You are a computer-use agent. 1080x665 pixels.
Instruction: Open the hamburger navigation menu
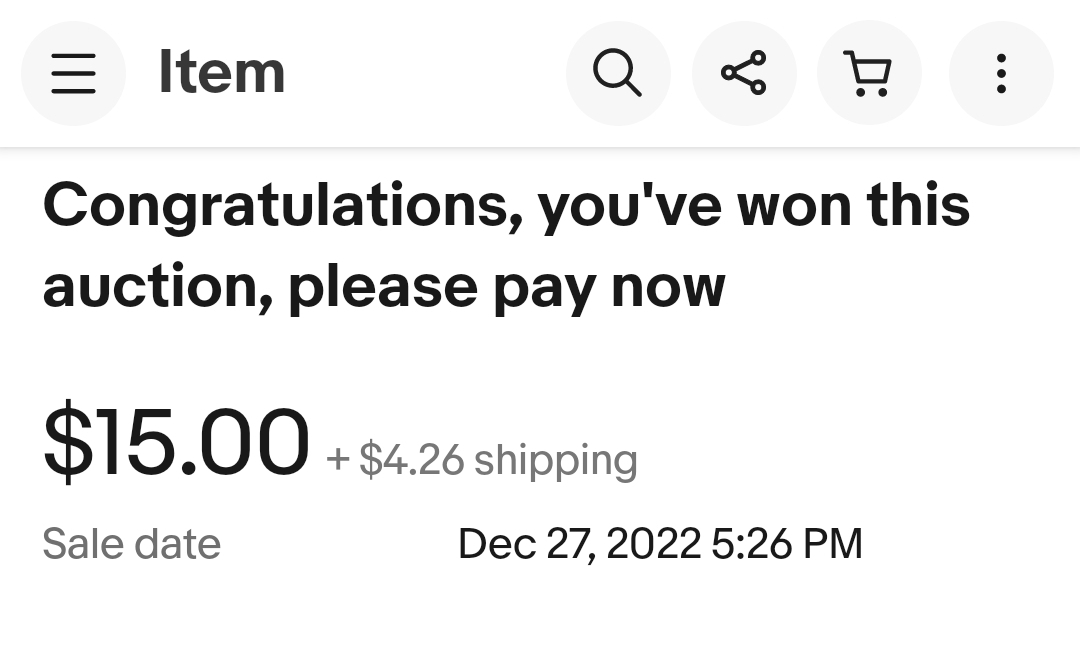74,73
